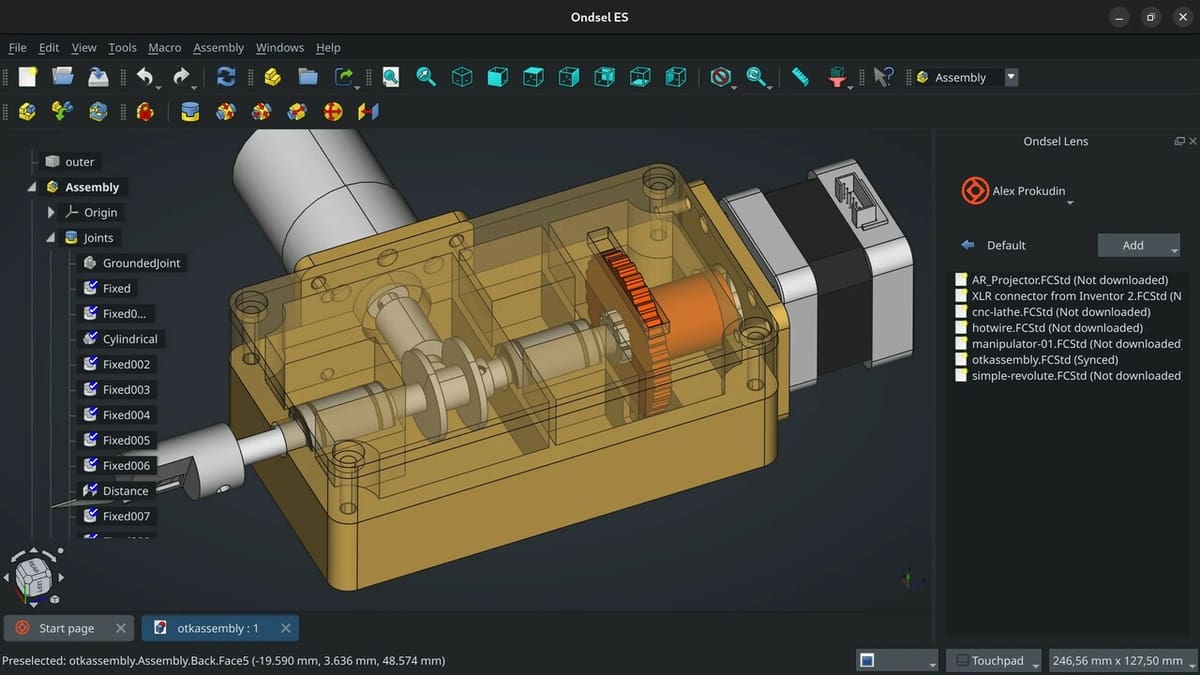
Task: Click the What's This help pointer icon
Action: click(x=882, y=77)
